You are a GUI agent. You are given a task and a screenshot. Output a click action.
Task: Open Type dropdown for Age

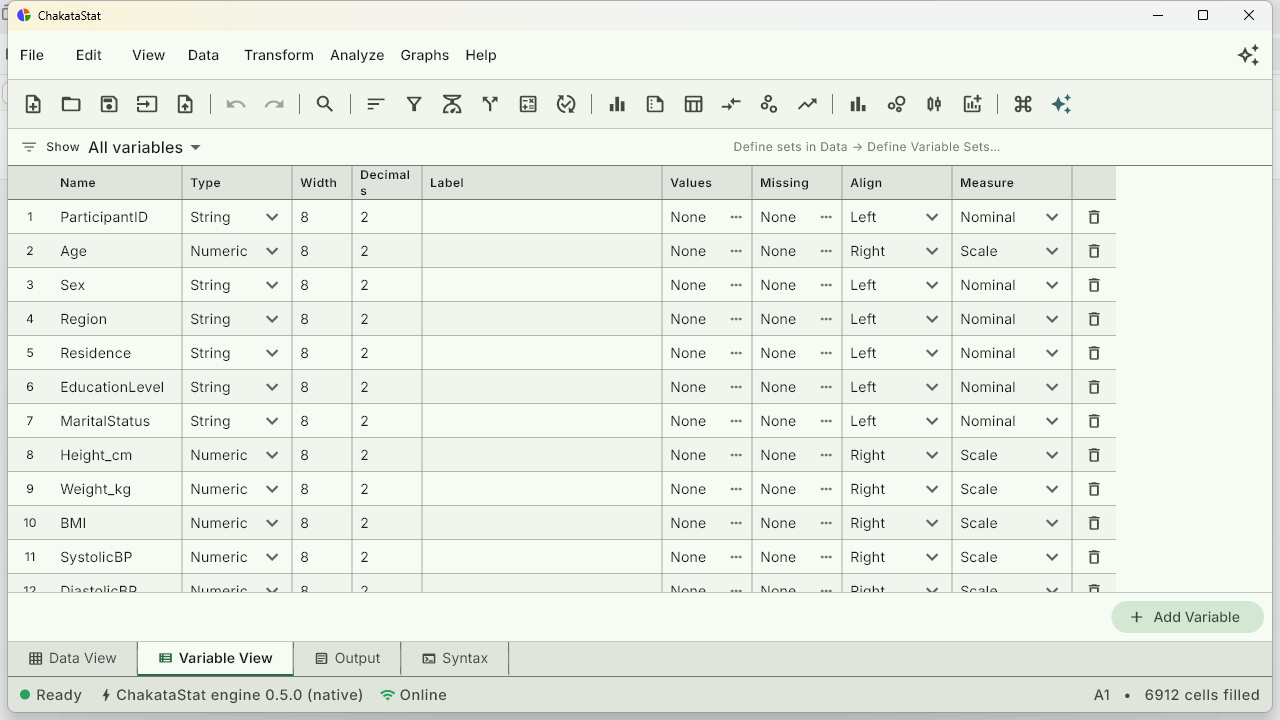[236, 251]
